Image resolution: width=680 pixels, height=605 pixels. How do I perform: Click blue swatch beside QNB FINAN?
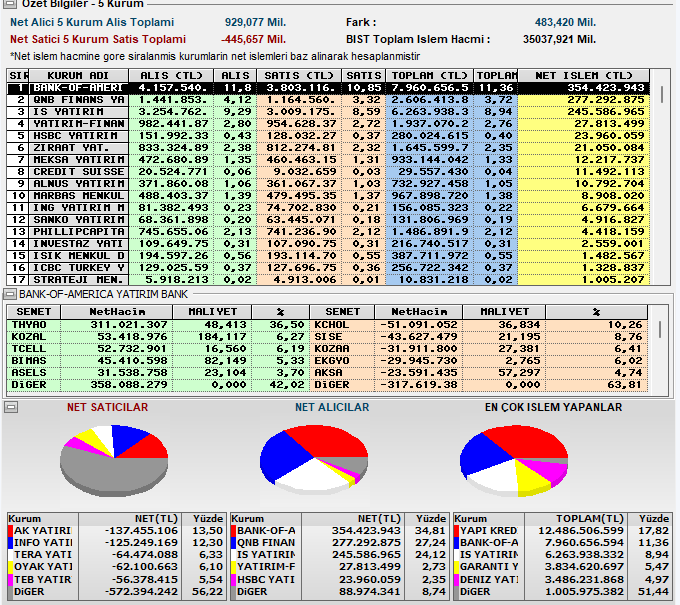(x=233, y=543)
